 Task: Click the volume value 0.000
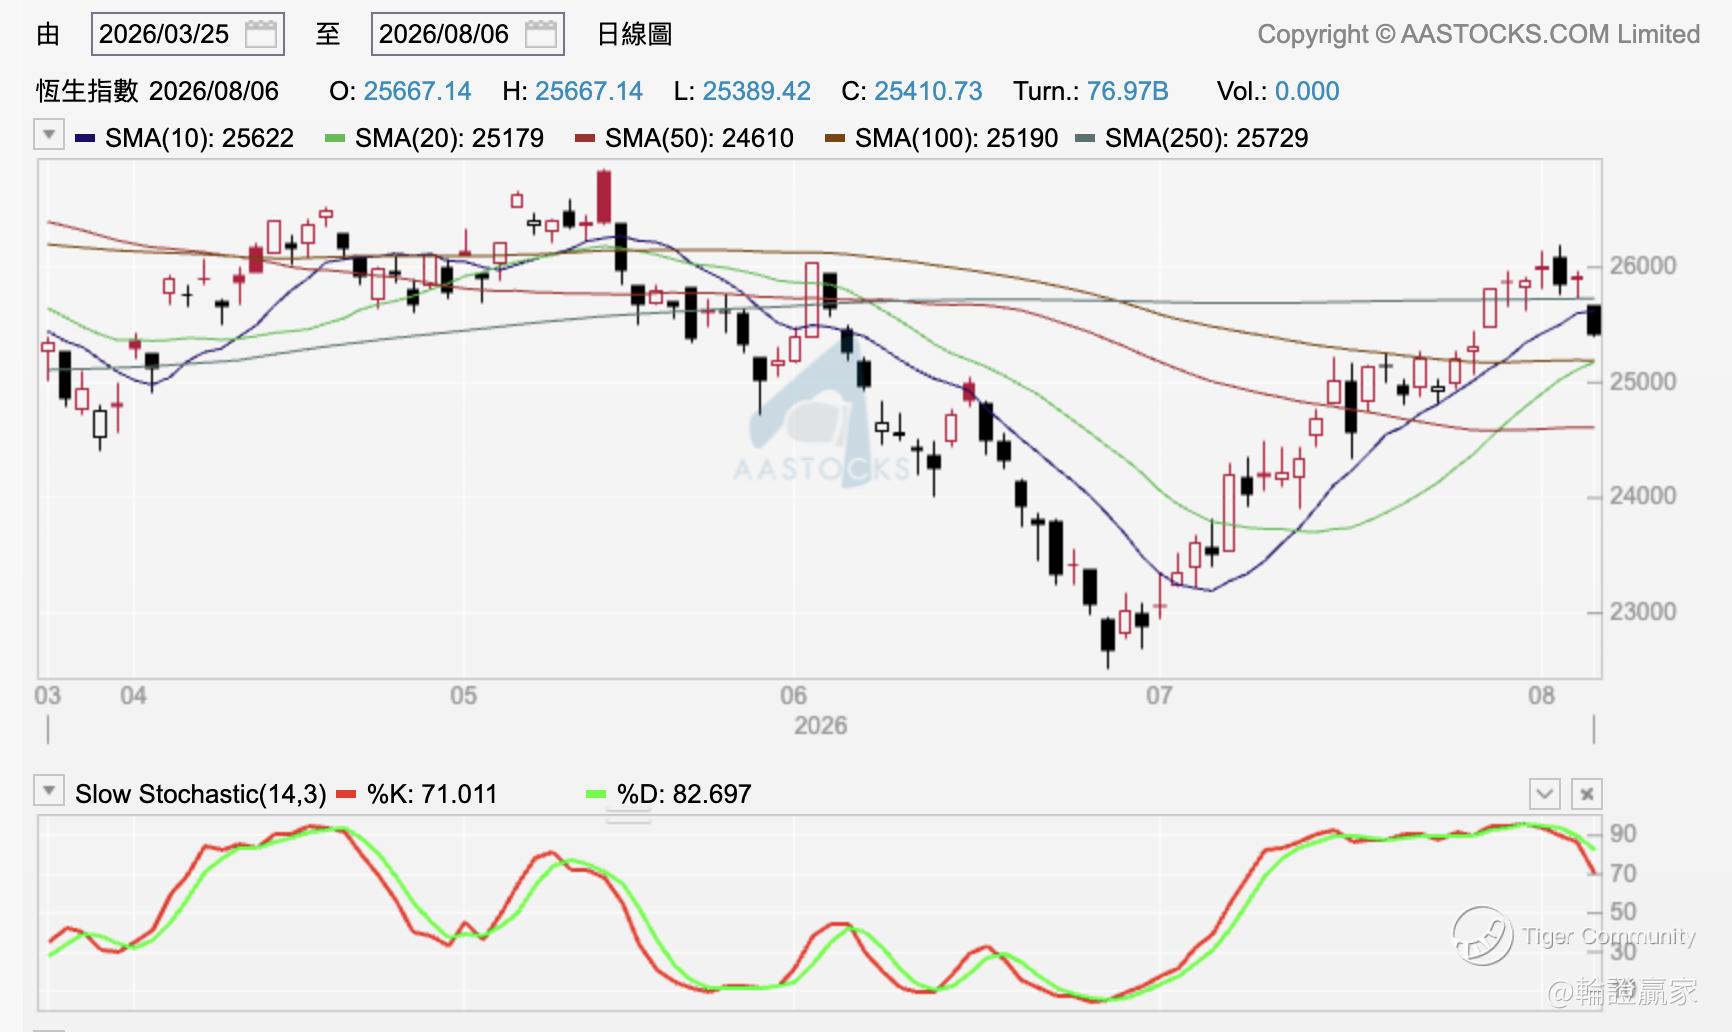1307,91
